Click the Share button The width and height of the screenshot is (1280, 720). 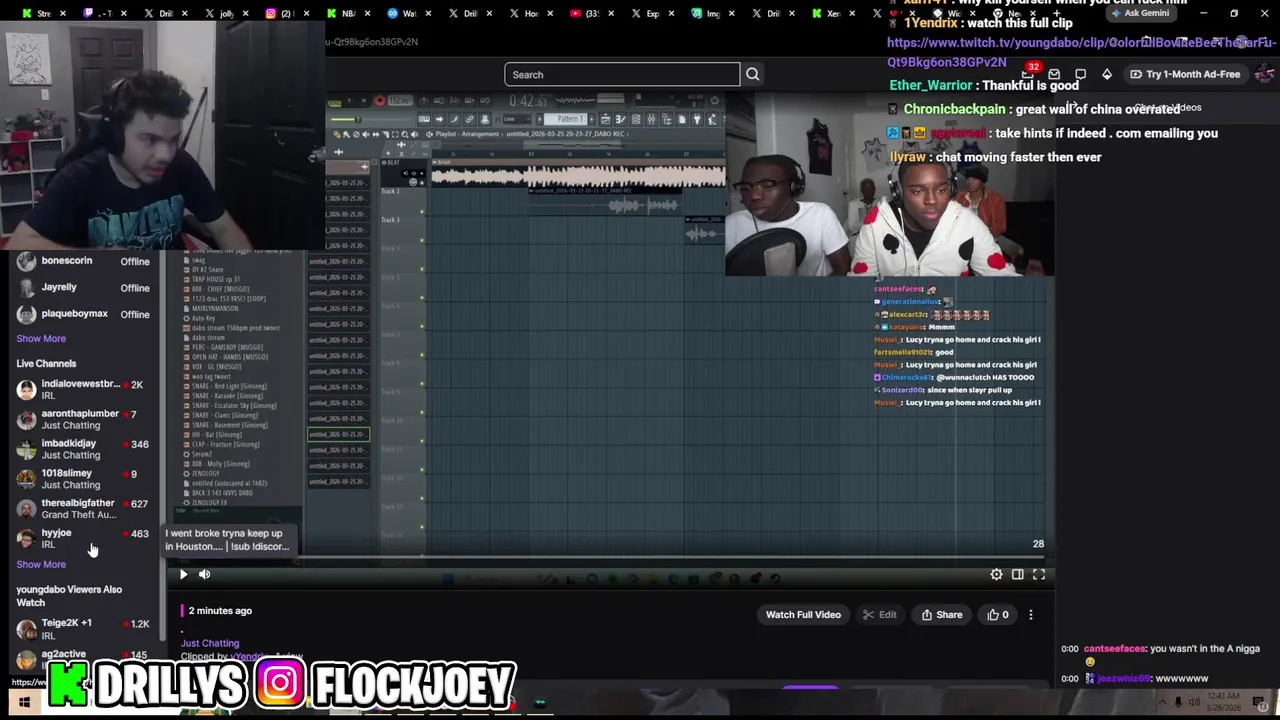(x=942, y=615)
